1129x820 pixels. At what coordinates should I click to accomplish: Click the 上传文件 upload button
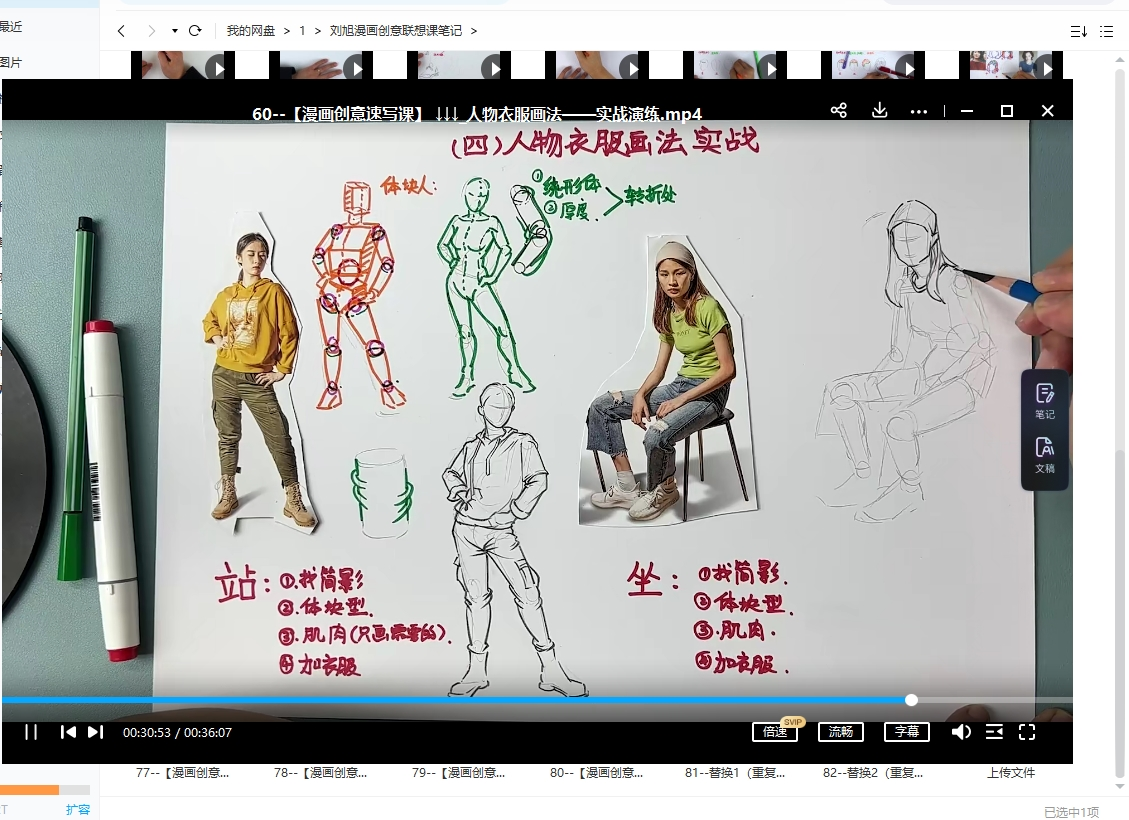(1009, 773)
